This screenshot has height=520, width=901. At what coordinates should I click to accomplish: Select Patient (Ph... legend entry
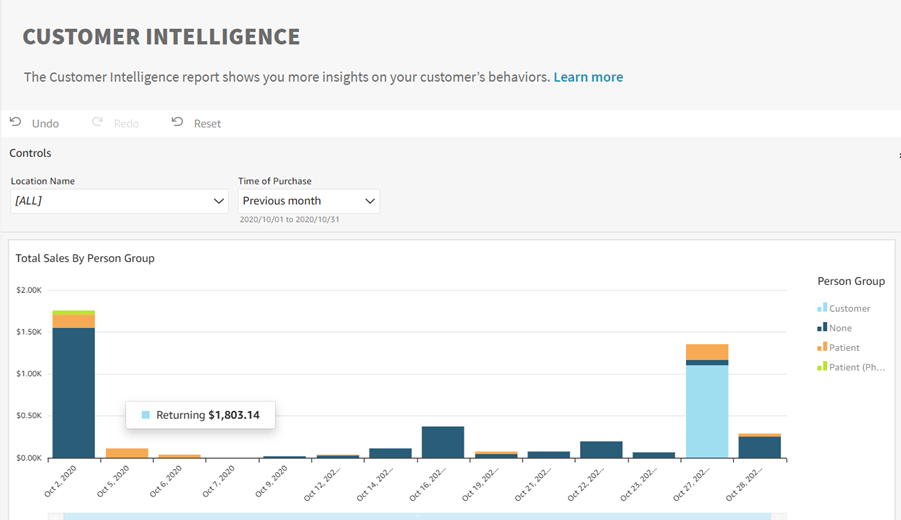pos(851,367)
